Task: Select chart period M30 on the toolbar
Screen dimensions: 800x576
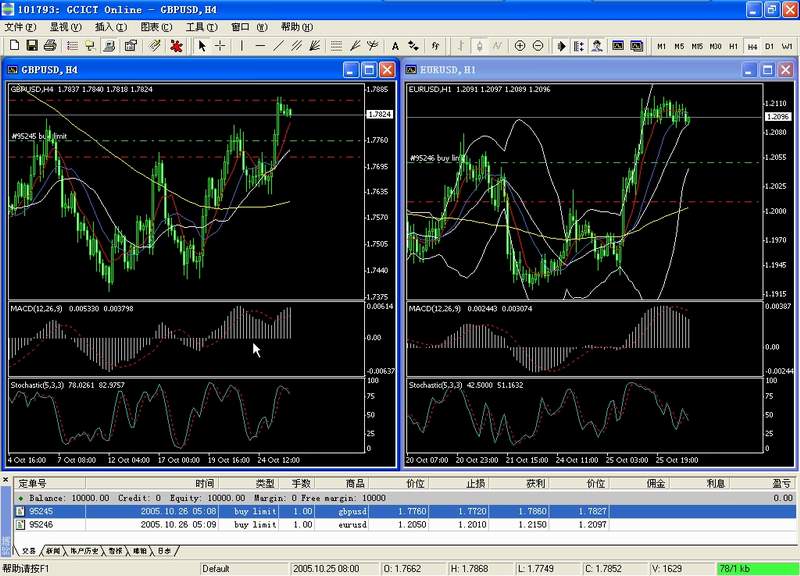Action: (x=716, y=44)
